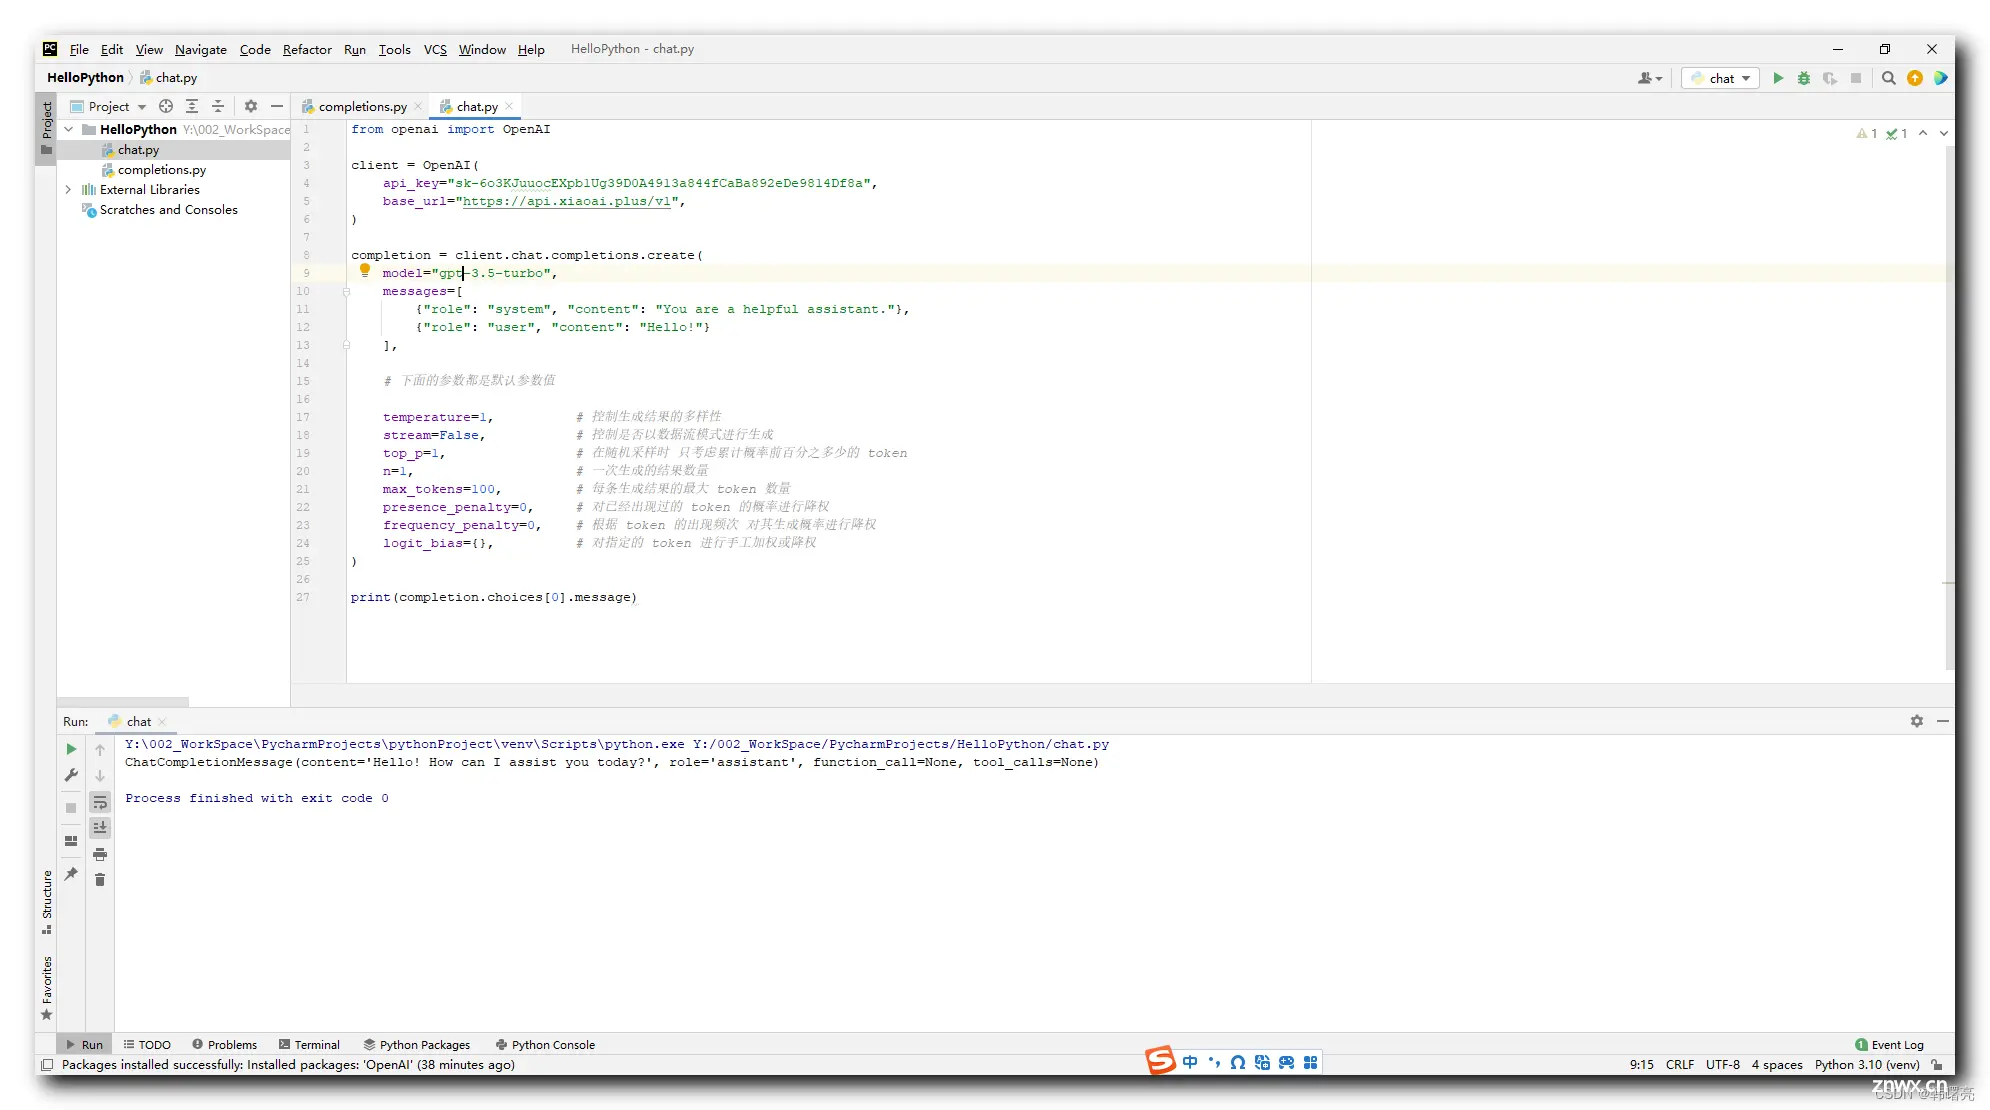Open Search Everywhere magnifier icon

1889,78
